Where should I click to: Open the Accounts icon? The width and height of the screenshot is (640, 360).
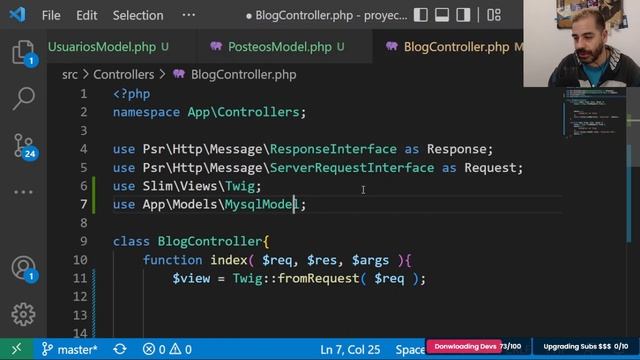(x=24, y=269)
